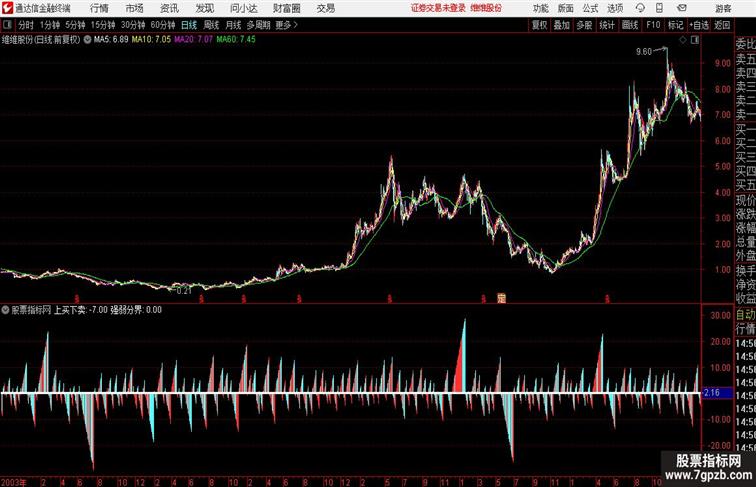
Task: Select the 月线 monthly period
Action: click(233, 25)
